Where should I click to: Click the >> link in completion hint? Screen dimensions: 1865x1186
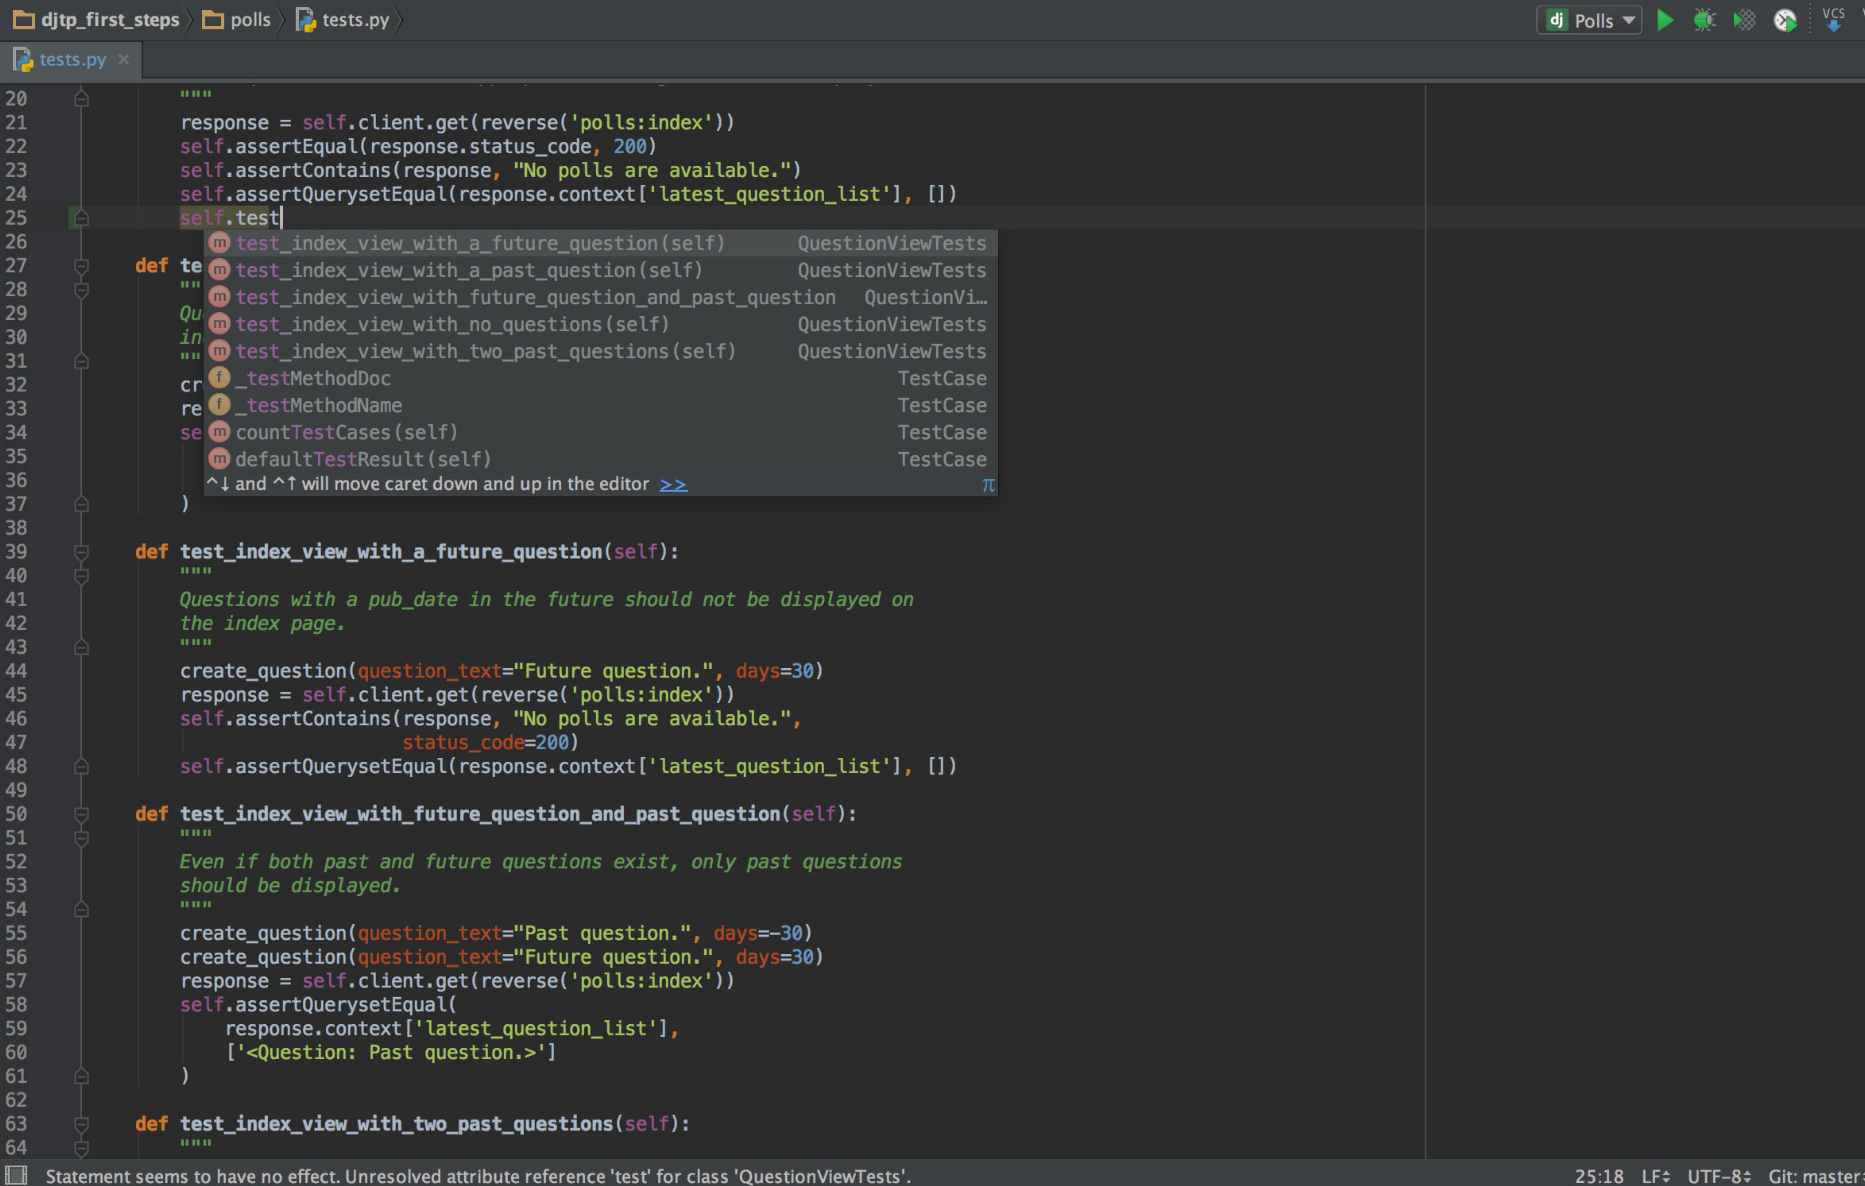coord(673,484)
